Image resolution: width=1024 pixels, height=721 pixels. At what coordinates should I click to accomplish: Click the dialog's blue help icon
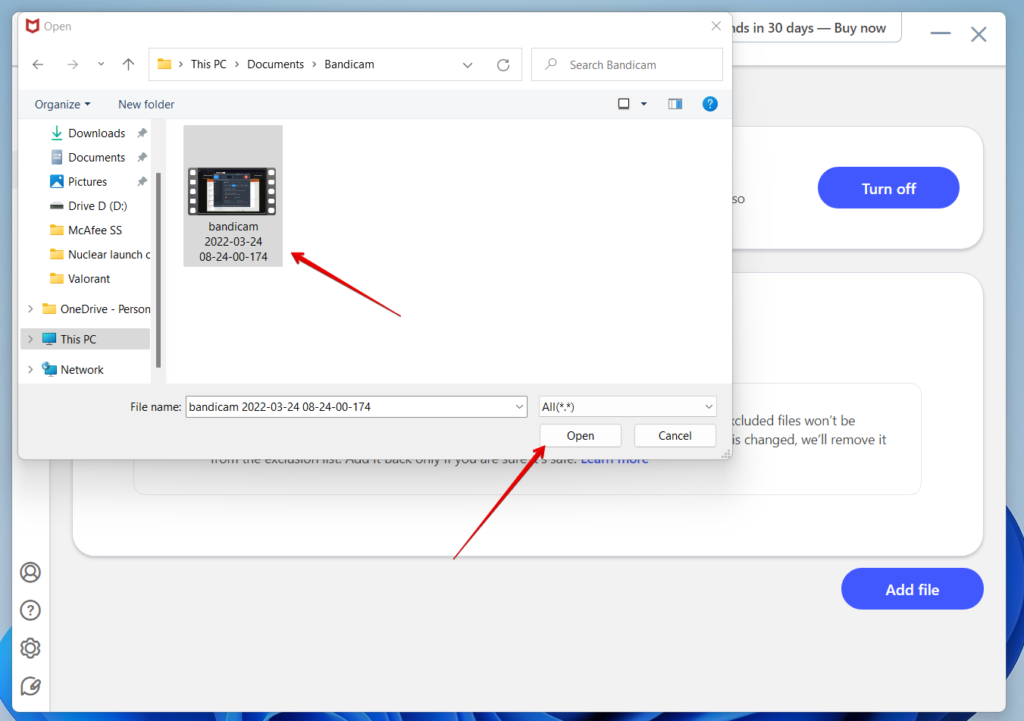tap(710, 103)
